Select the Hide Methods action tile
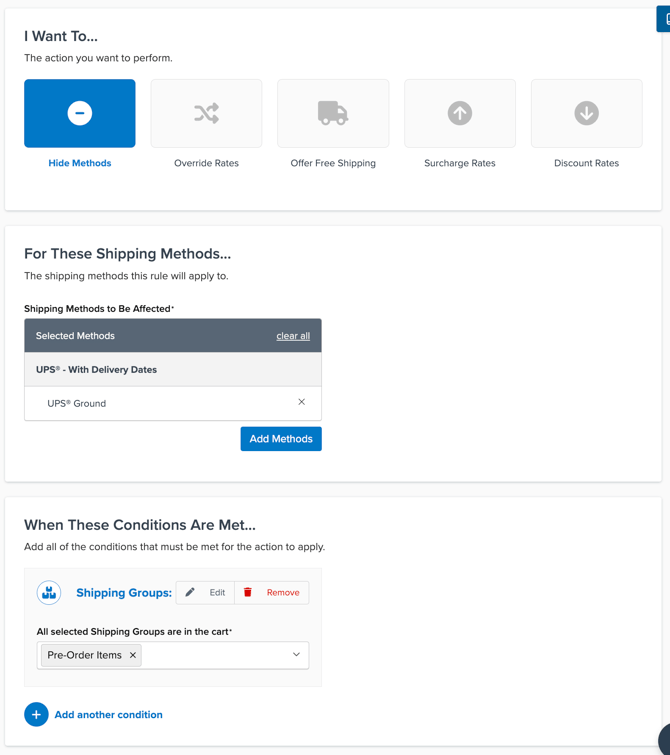Viewport: 670px width, 755px height. point(80,114)
